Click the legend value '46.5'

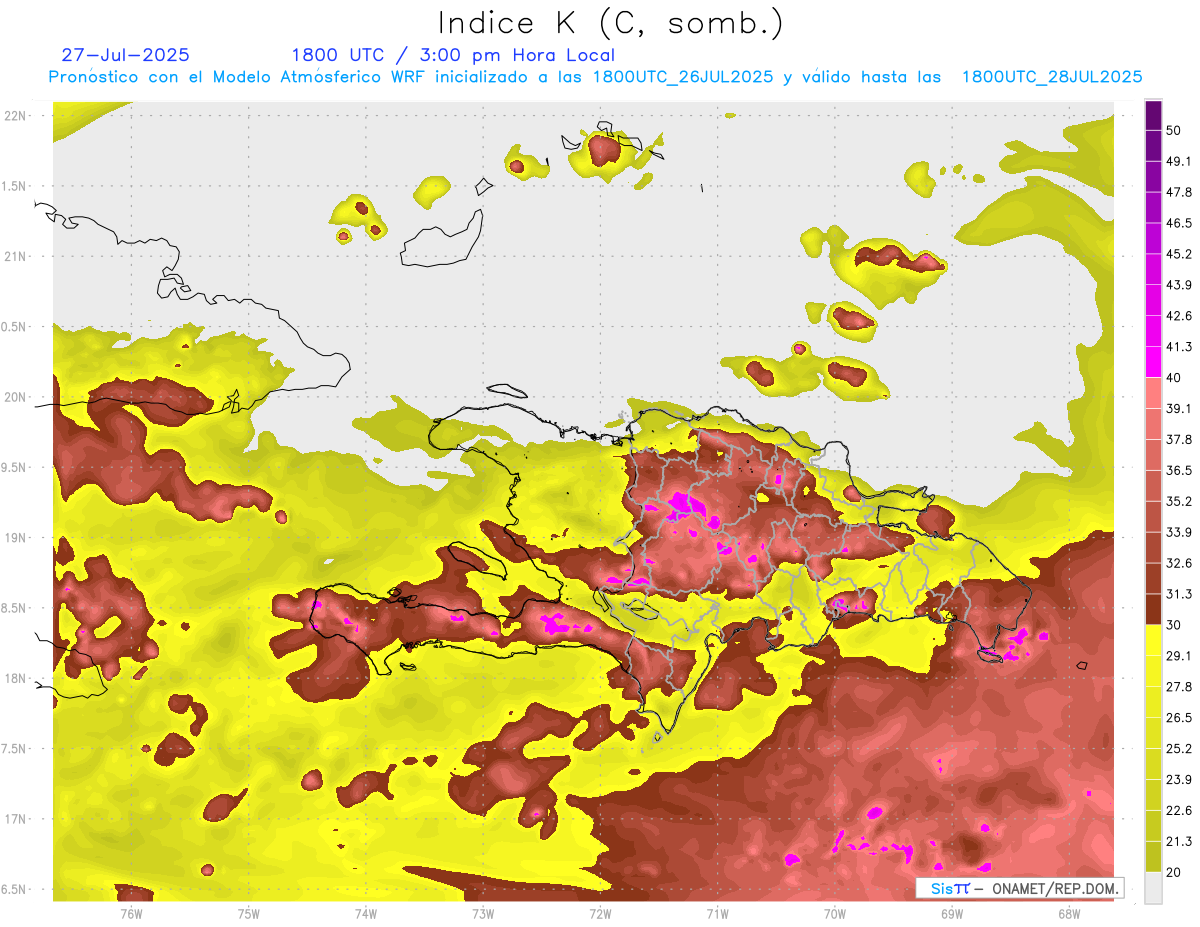pyautogui.click(x=1178, y=223)
